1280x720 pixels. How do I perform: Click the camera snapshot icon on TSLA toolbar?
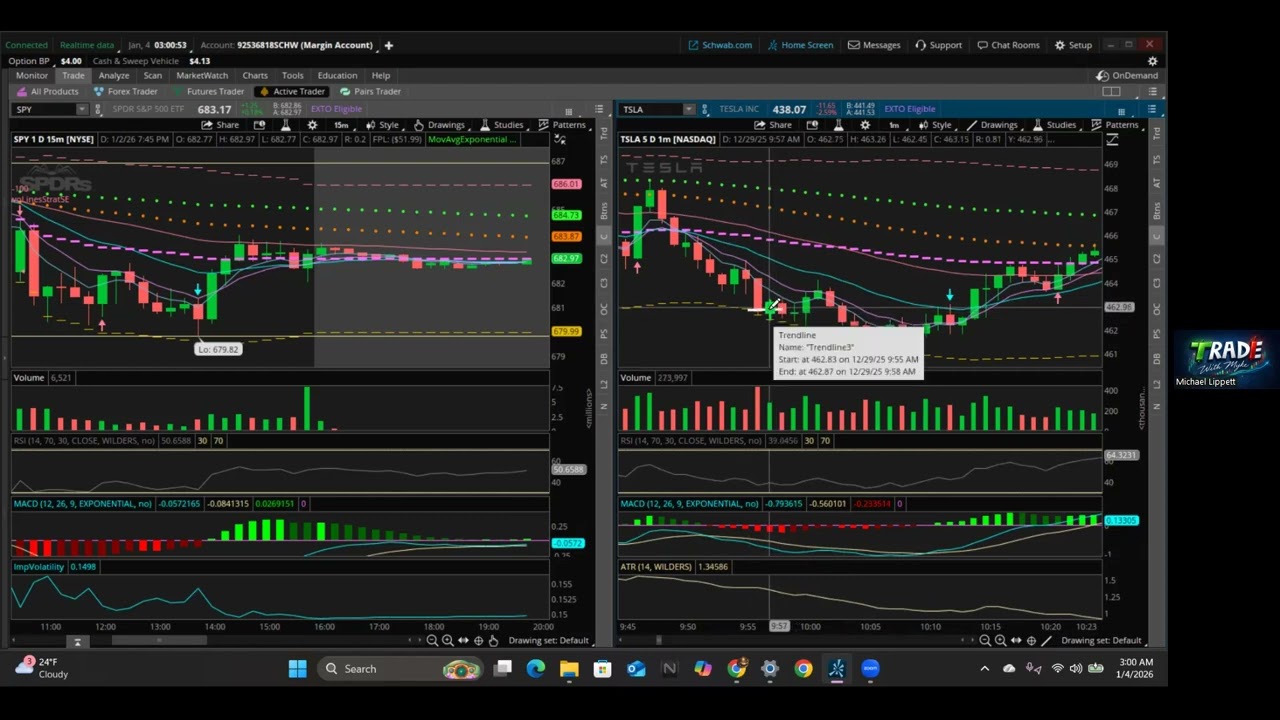[812, 125]
